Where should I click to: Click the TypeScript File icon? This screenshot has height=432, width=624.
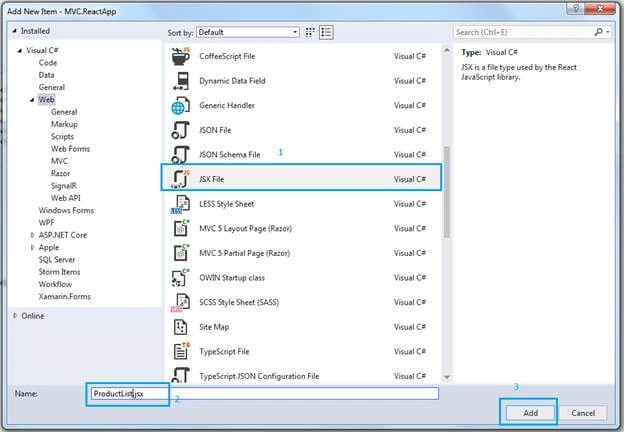click(181, 351)
